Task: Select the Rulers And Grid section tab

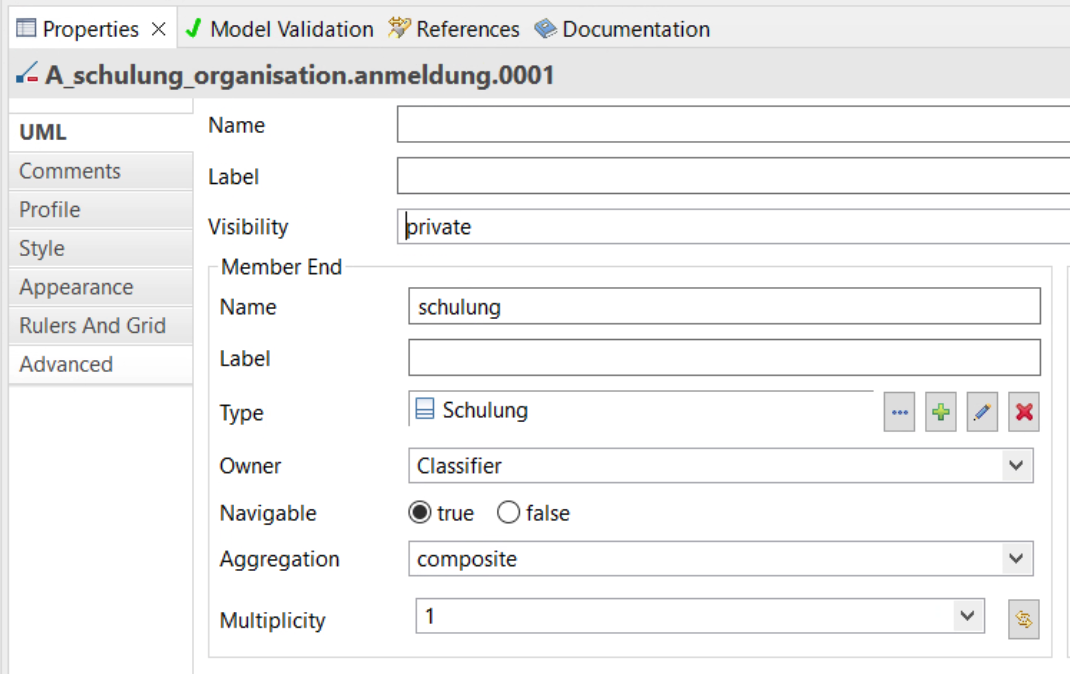Action: [101, 325]
